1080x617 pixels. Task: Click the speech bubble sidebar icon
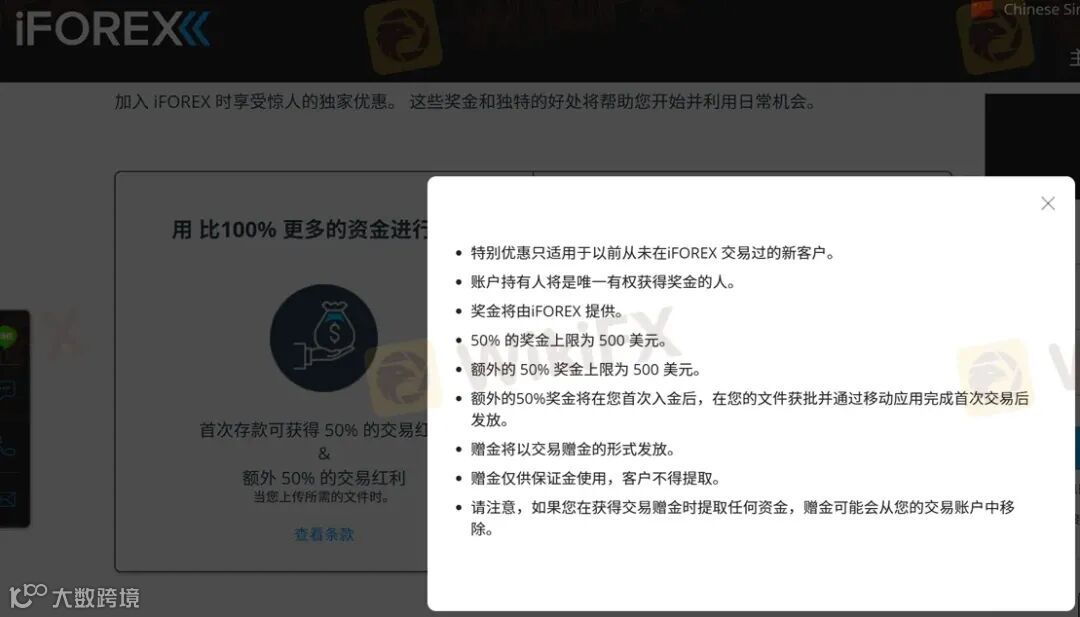7,391
